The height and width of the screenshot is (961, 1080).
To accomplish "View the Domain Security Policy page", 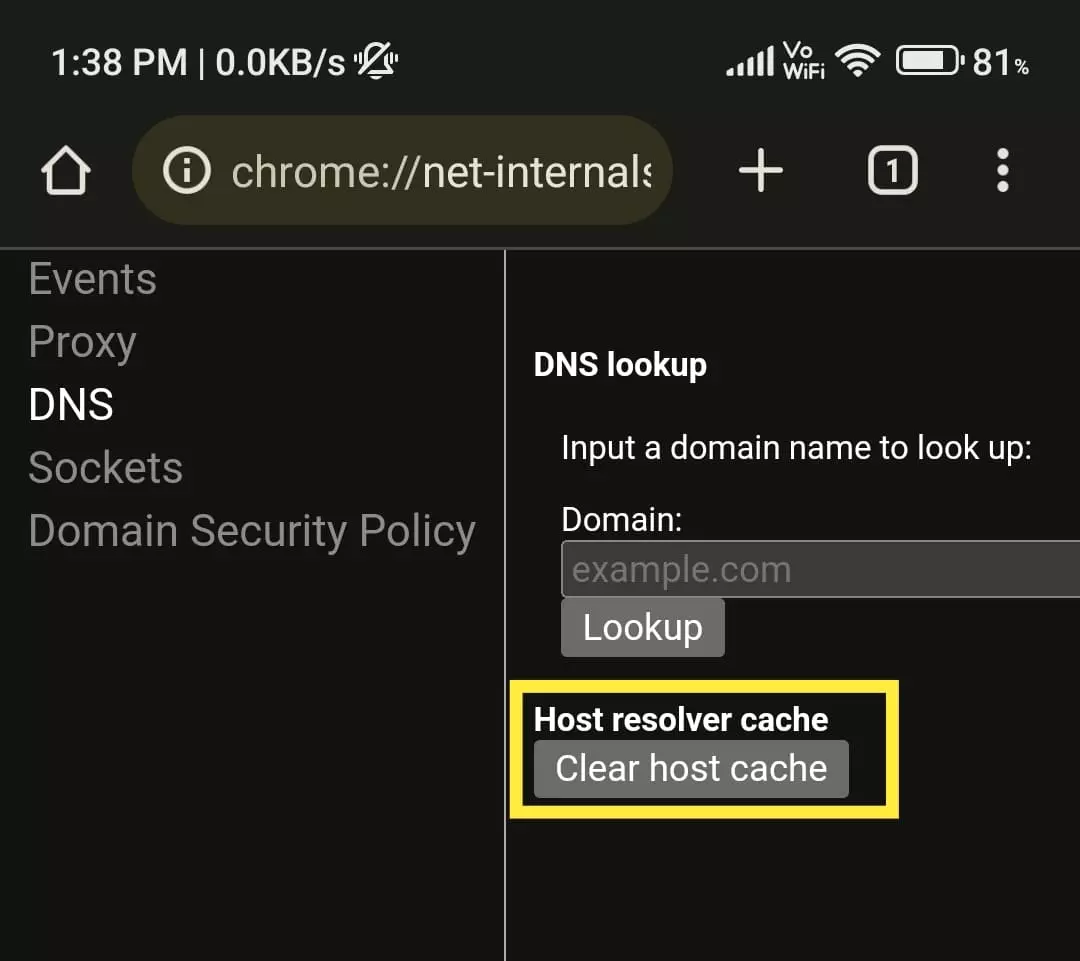I will [x=252, y=531].
